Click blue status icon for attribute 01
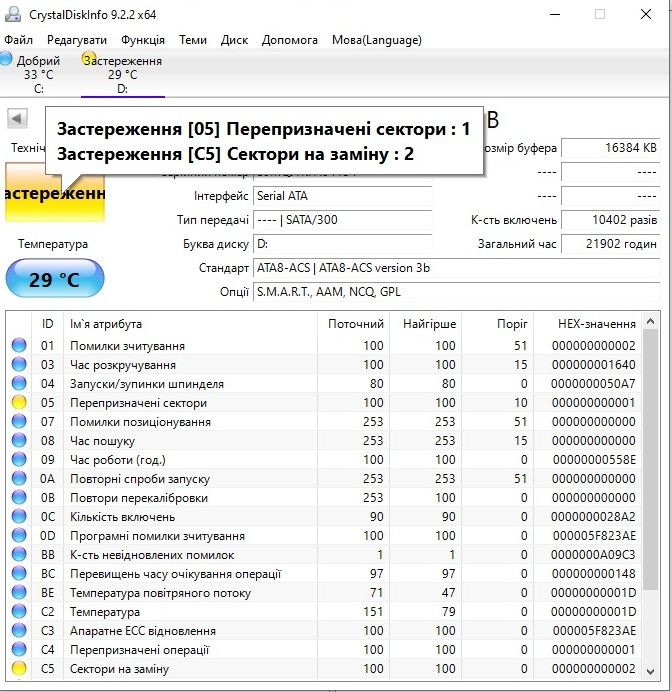The height and width of the screenshot is (692, 672). (x=19, y=345)
